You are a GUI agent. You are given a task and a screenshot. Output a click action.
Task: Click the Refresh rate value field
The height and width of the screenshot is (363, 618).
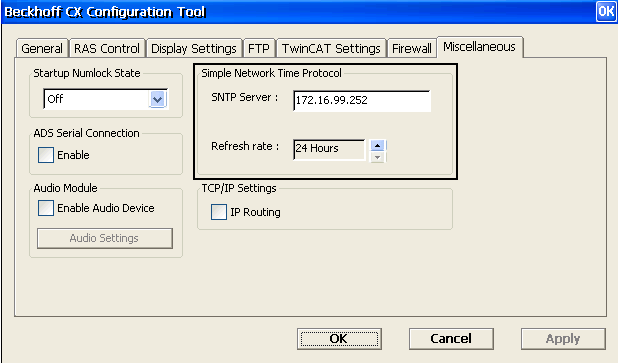click(x=329, y=149)
